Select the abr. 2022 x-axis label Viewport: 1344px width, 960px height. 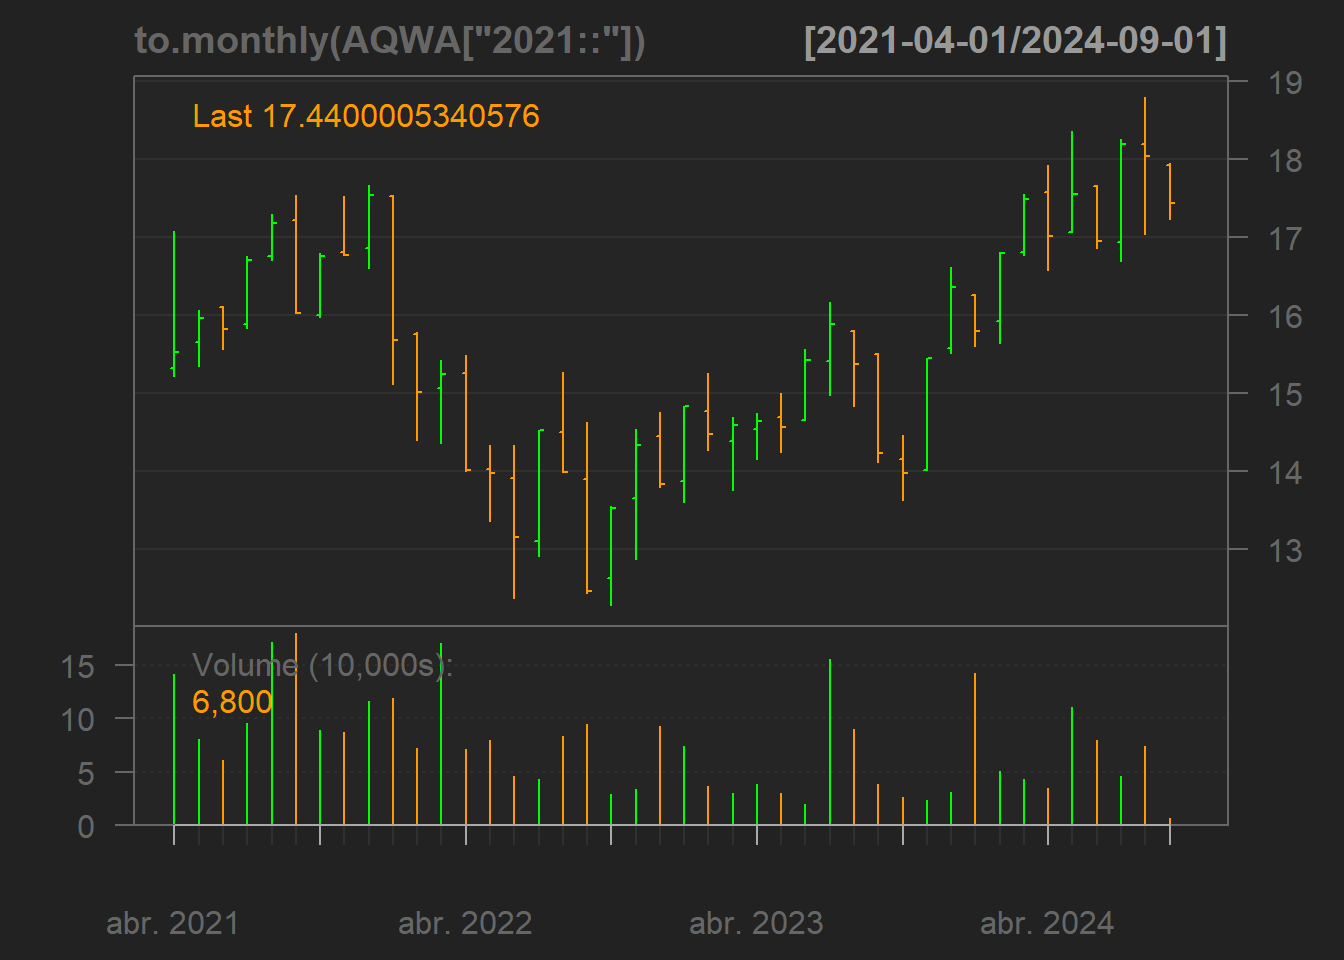465,923
